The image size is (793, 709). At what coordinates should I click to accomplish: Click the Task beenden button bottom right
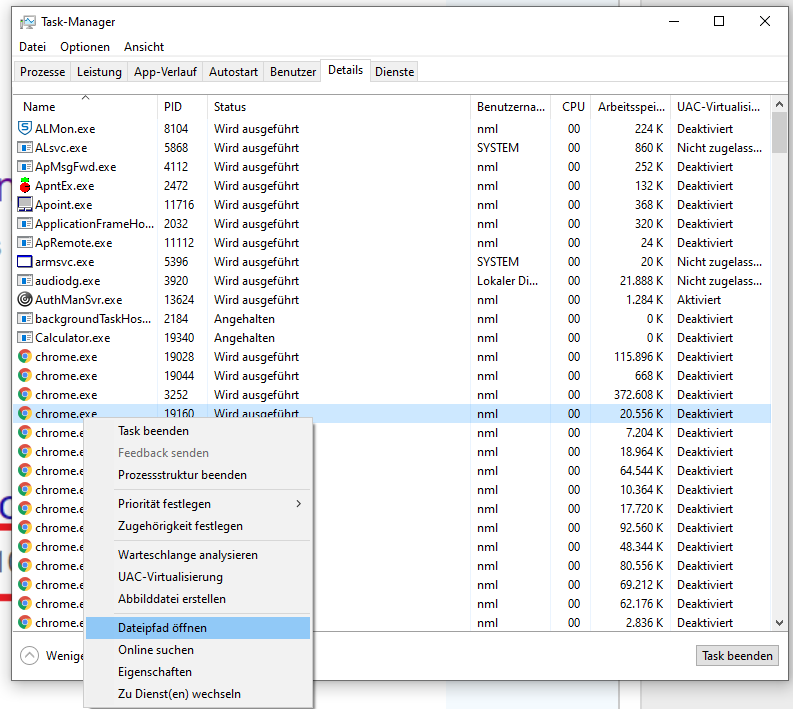pyautogui.click(x=737, y=655)
